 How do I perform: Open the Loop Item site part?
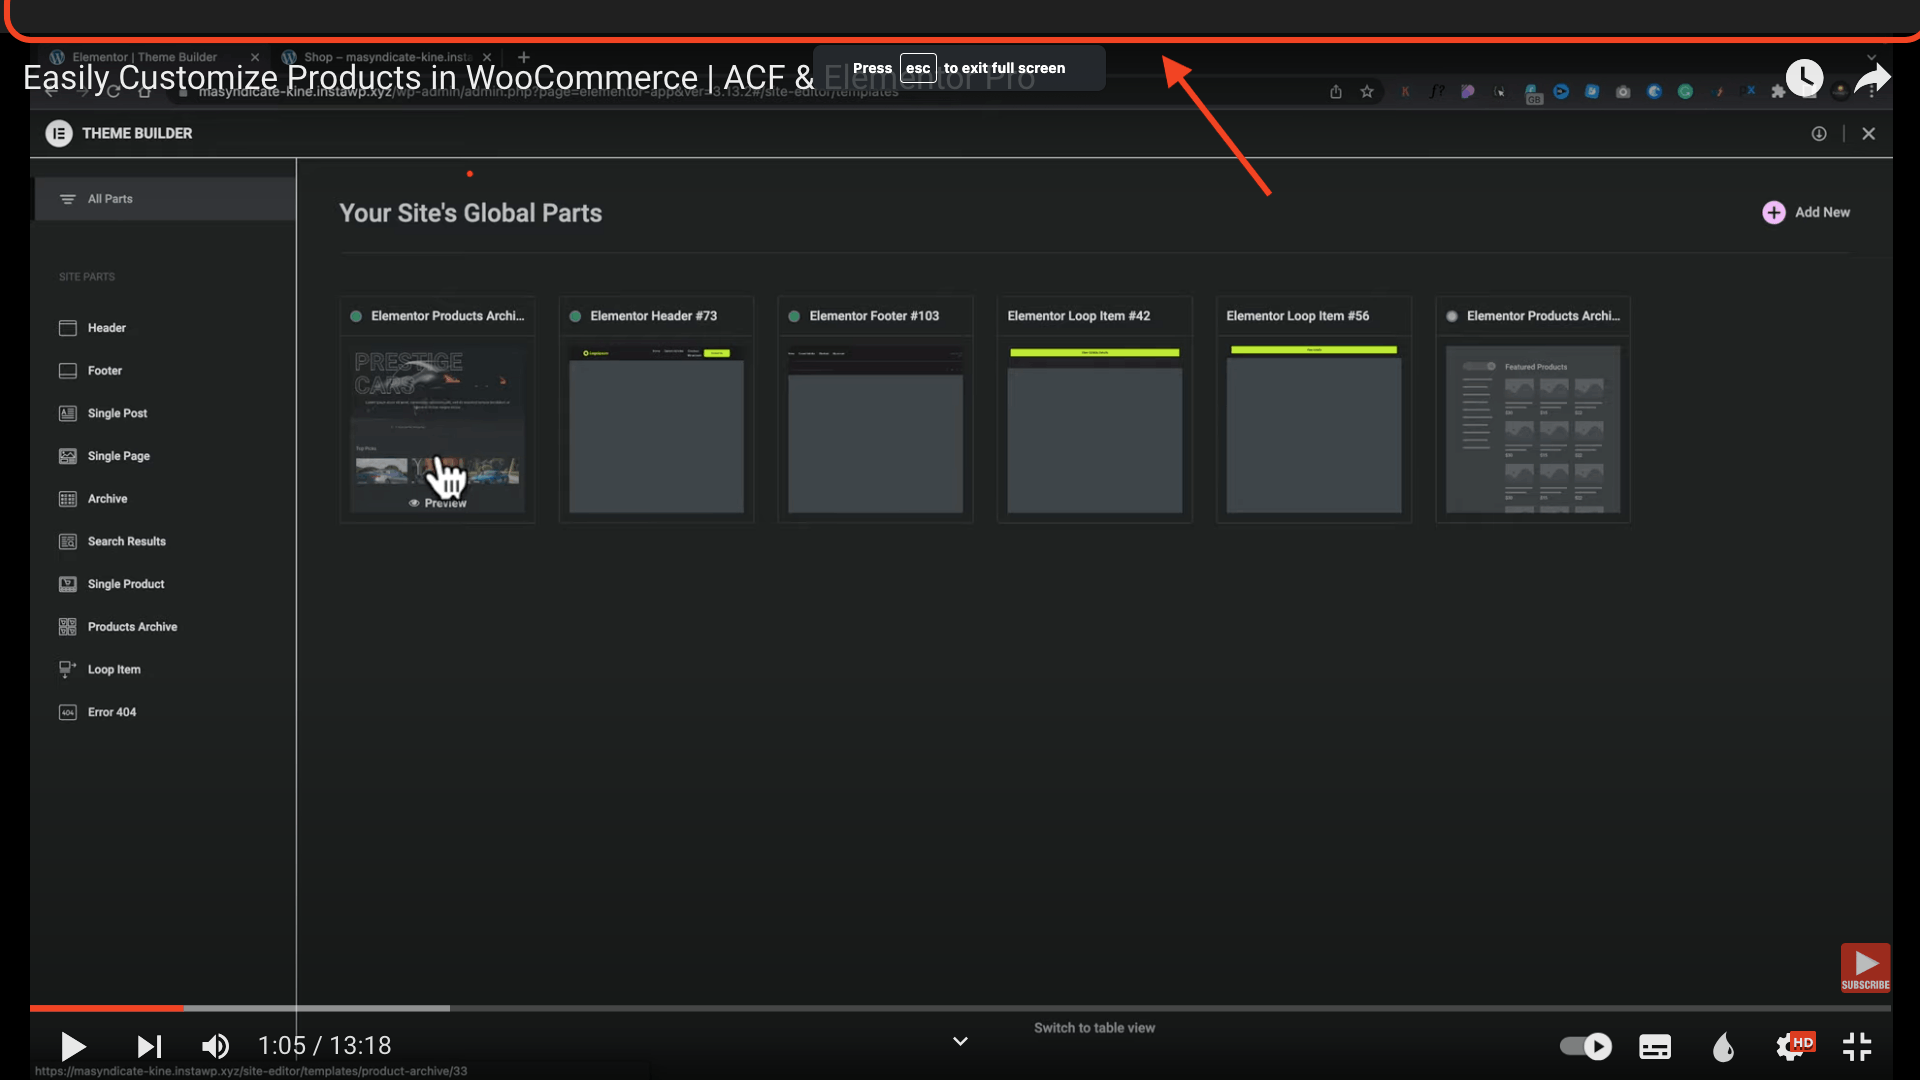tap(114, 670)
